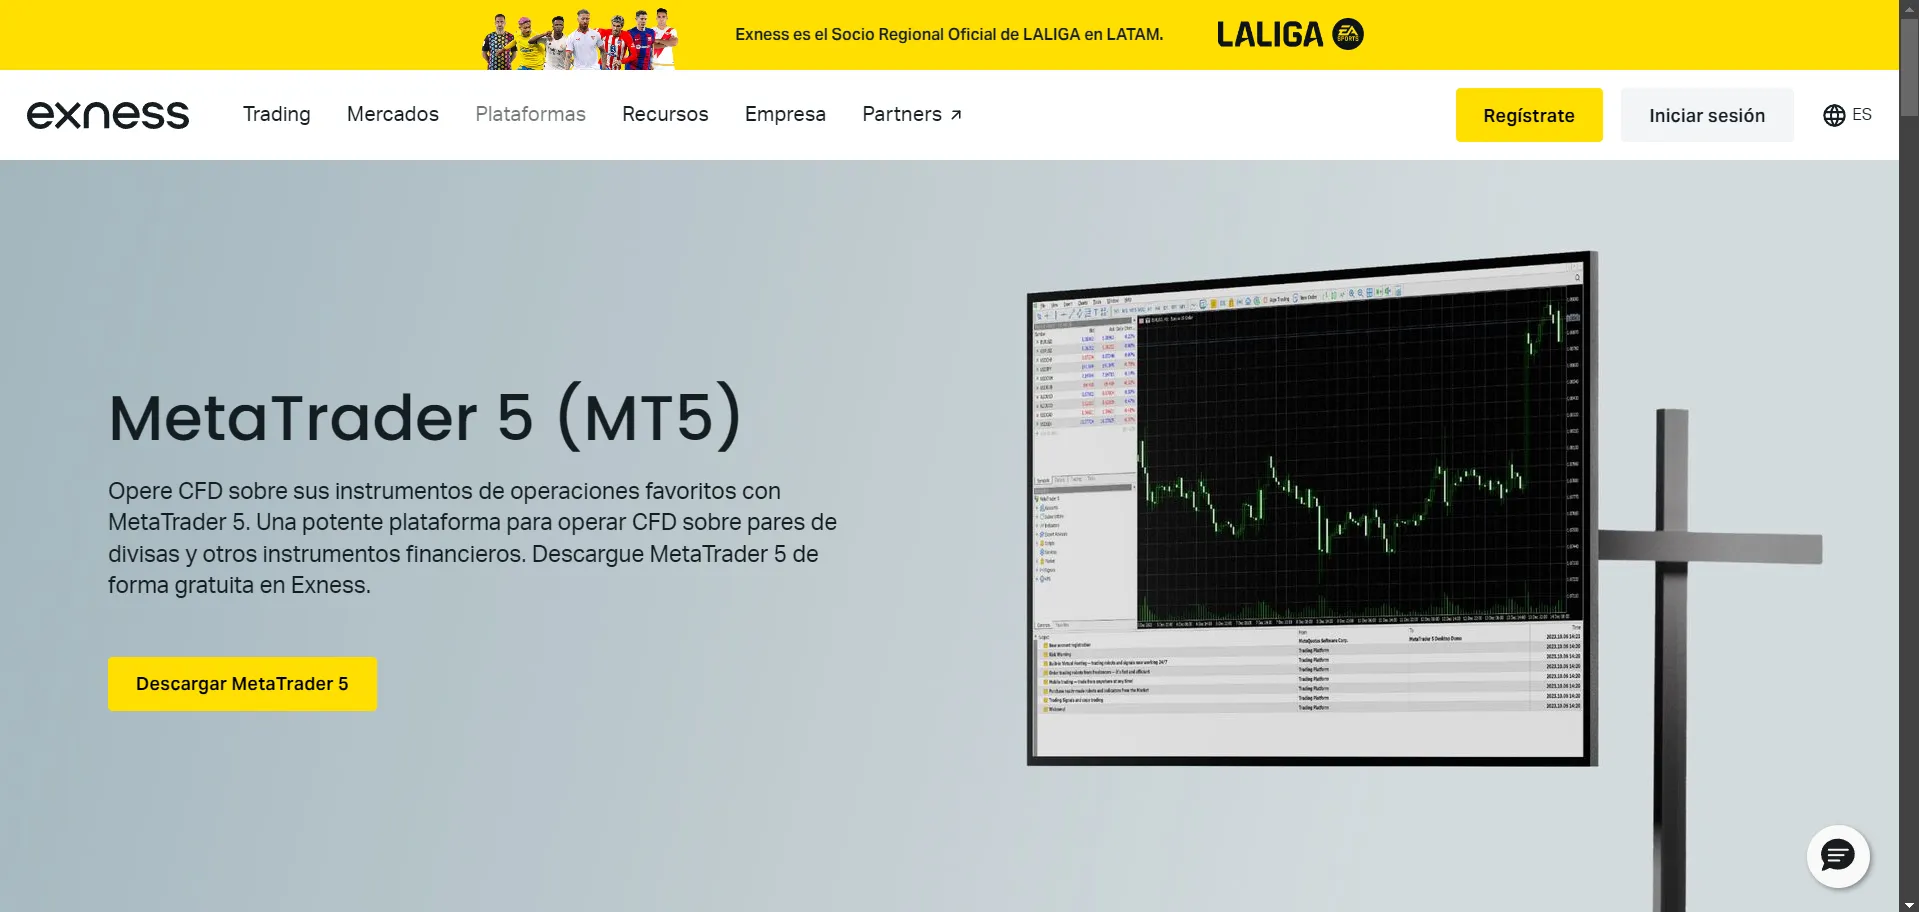Click the football players banner image
Screen dimensions: 1919x912
tap(580, 38)
